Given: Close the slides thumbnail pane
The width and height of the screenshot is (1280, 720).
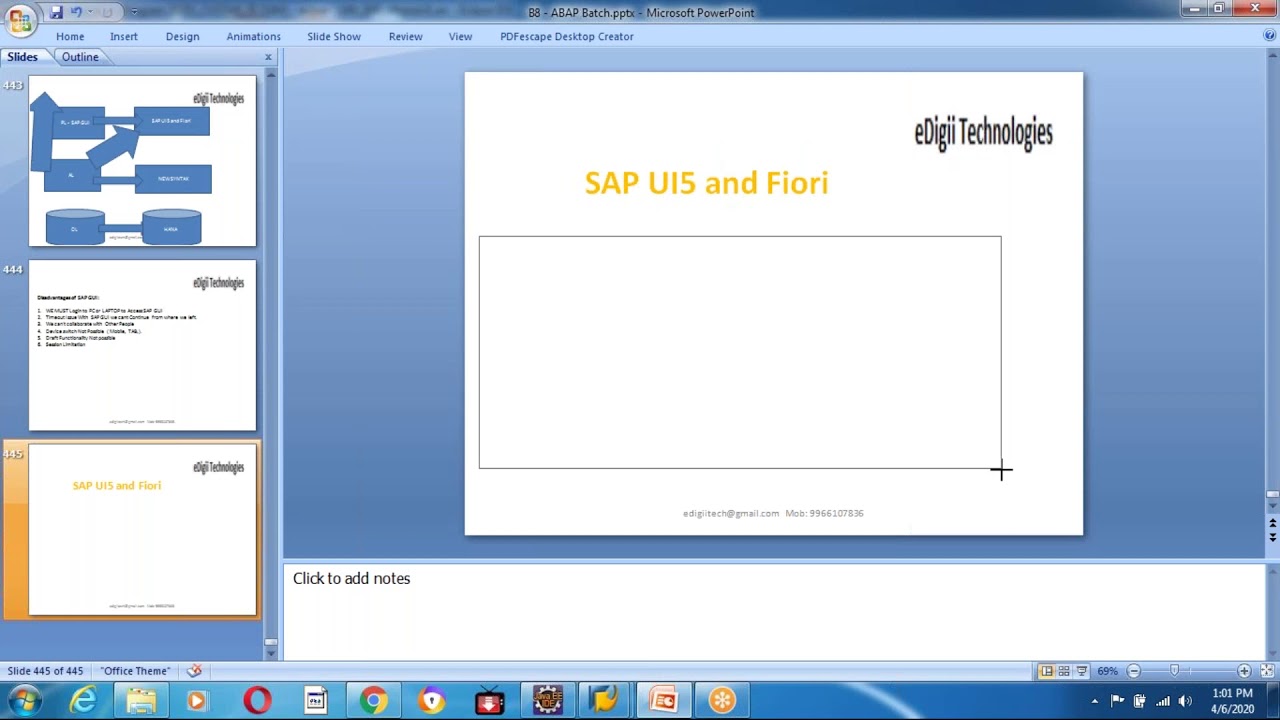Looking at the screenshot, I should coord(268,57).
